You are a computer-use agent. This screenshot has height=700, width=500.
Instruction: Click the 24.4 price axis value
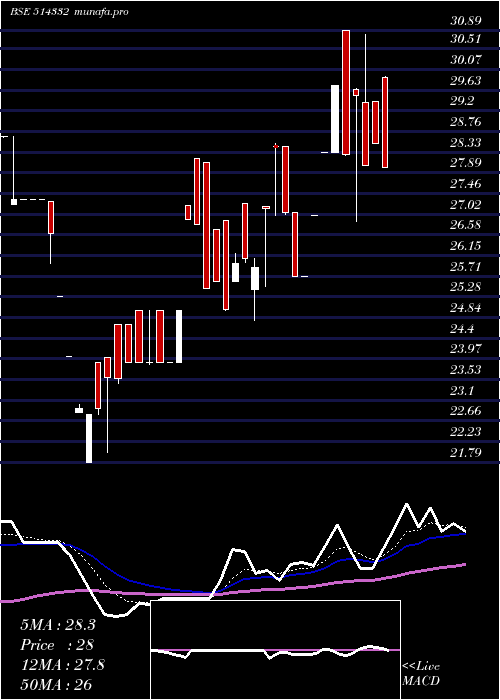click(462, 329)
